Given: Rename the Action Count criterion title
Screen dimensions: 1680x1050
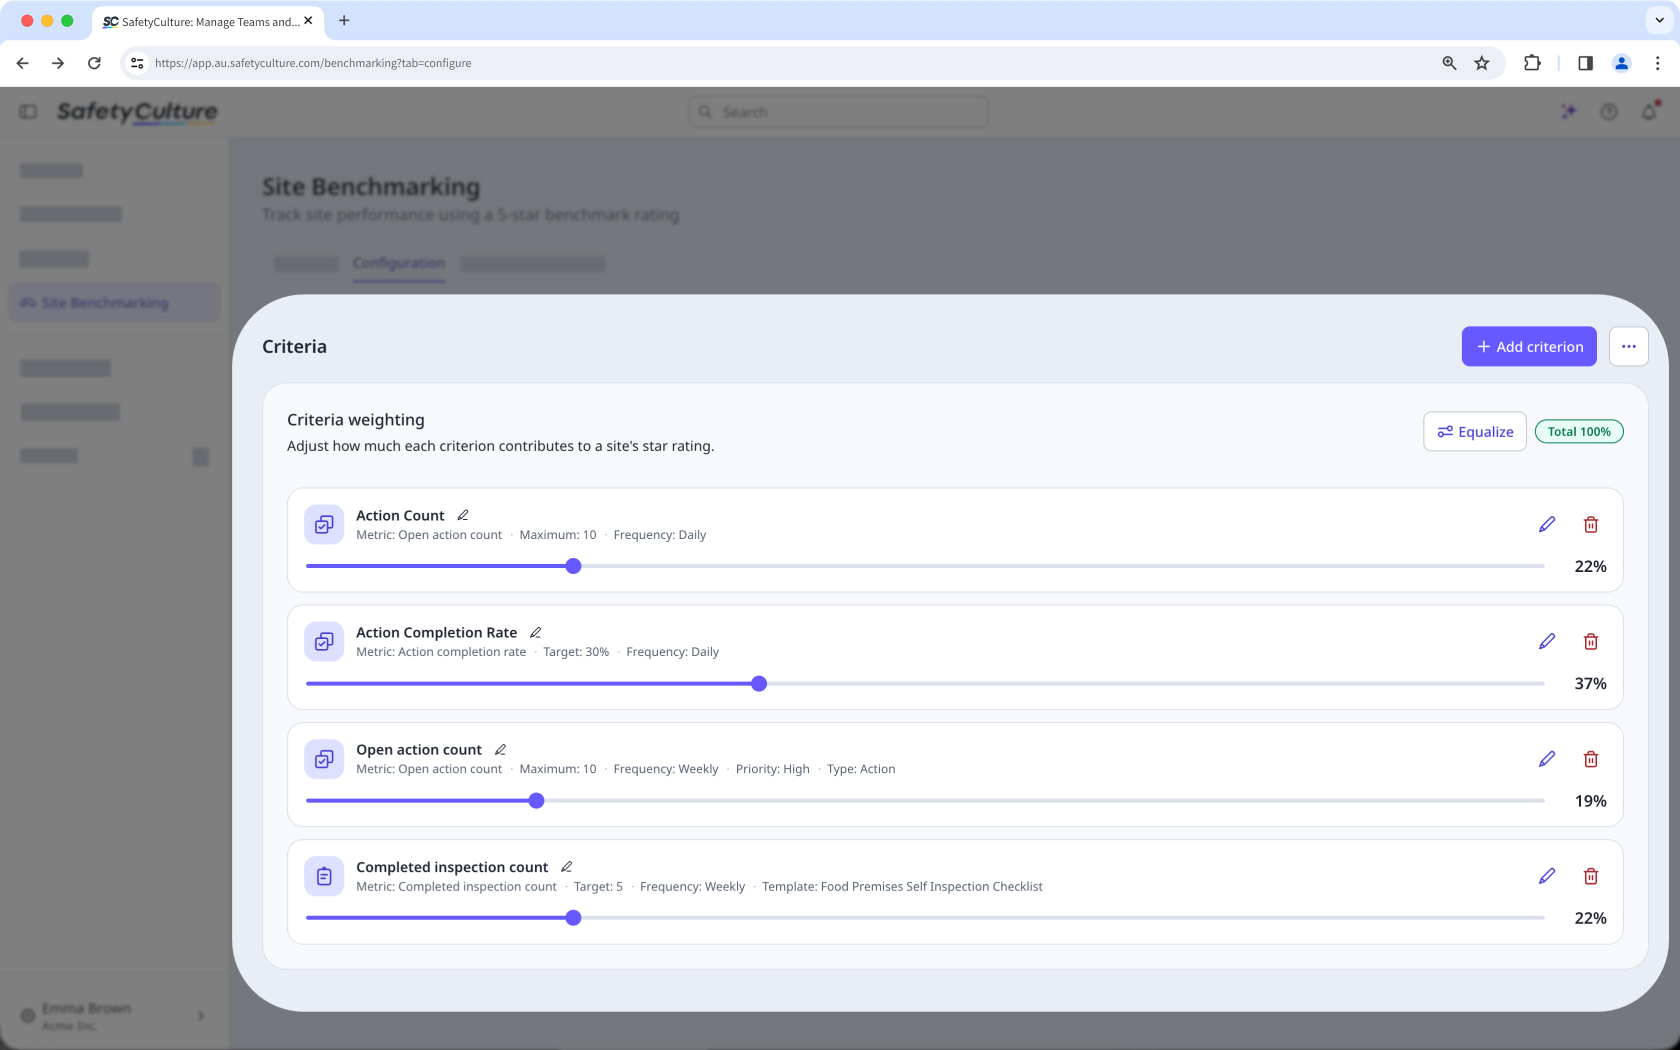Looking at the screenshot, I should [463, 515].
